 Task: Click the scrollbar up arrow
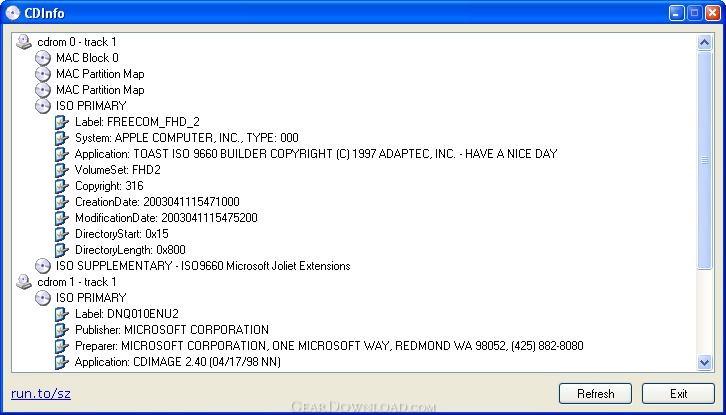[704, 43]
